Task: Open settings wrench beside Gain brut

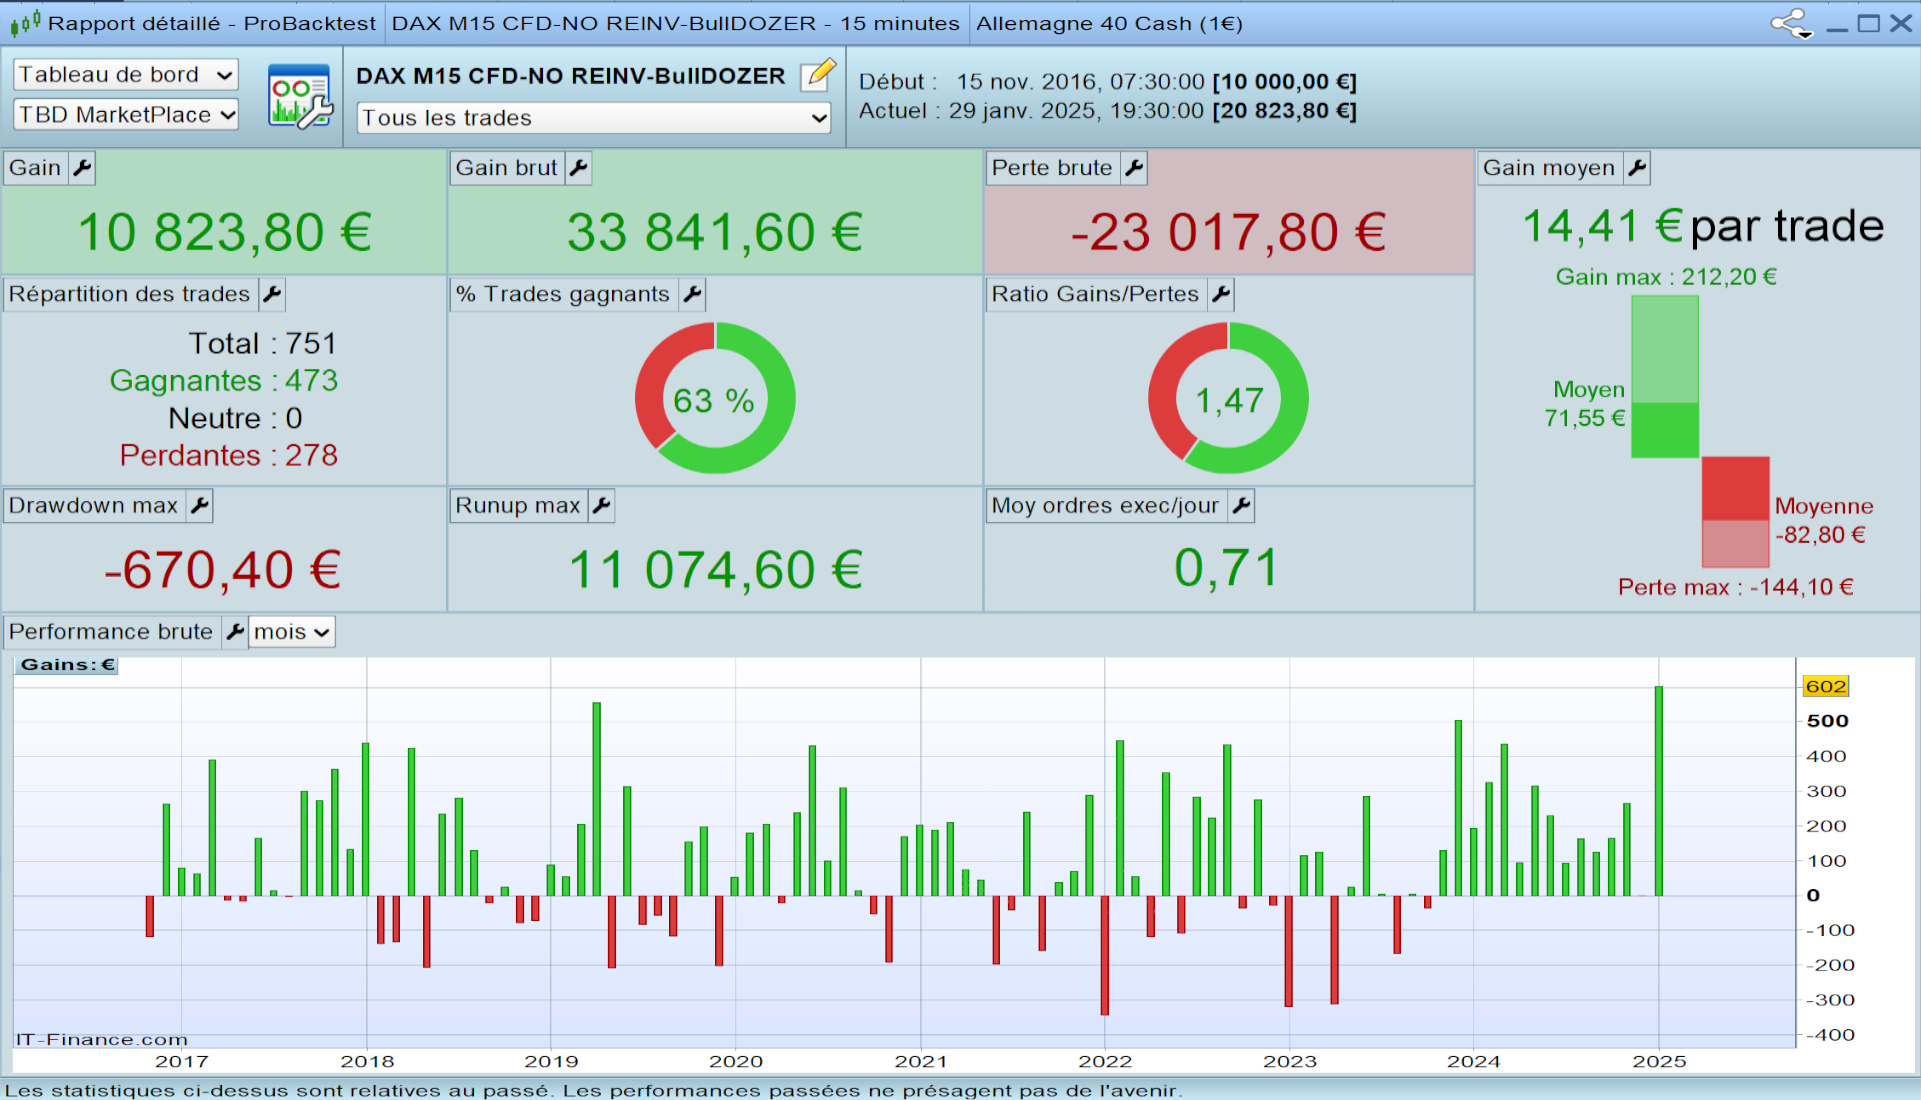Action: coord(578,168)
